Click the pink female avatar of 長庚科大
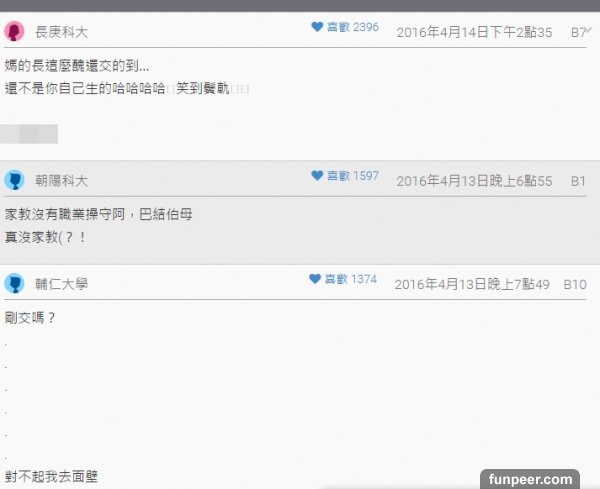The image size is (600, 489). click(15, 31)
